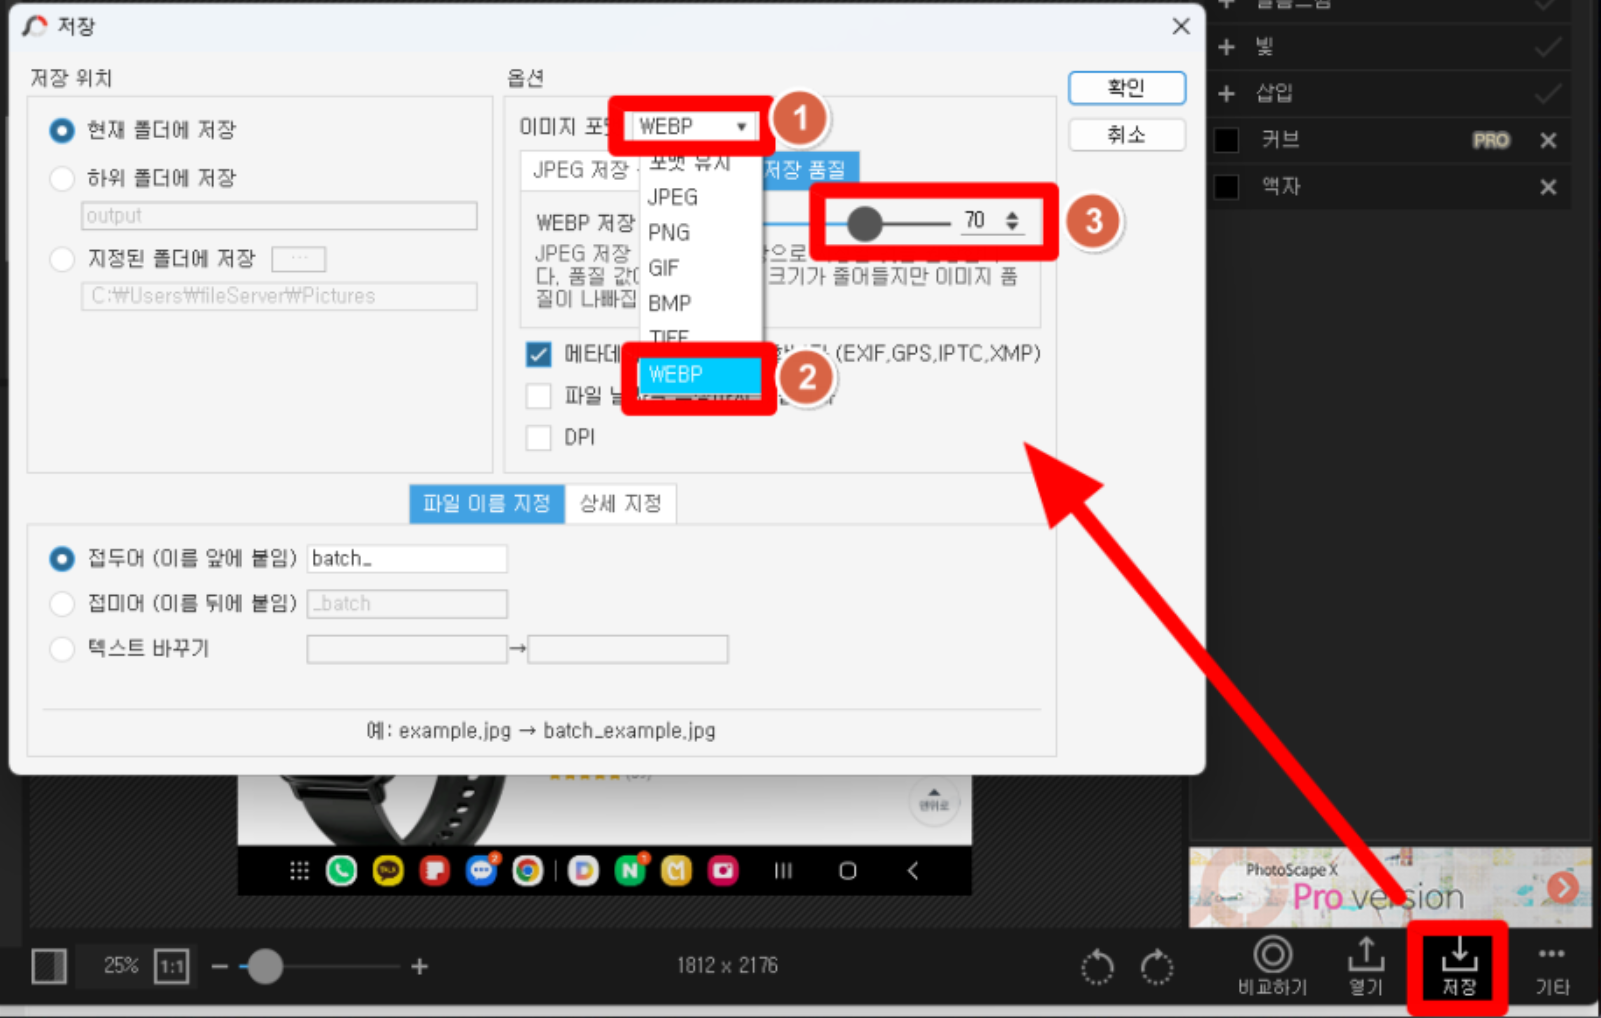Click the 1:1 actual size icon
The image size is (1601, 1018).
tap(172, 966)
